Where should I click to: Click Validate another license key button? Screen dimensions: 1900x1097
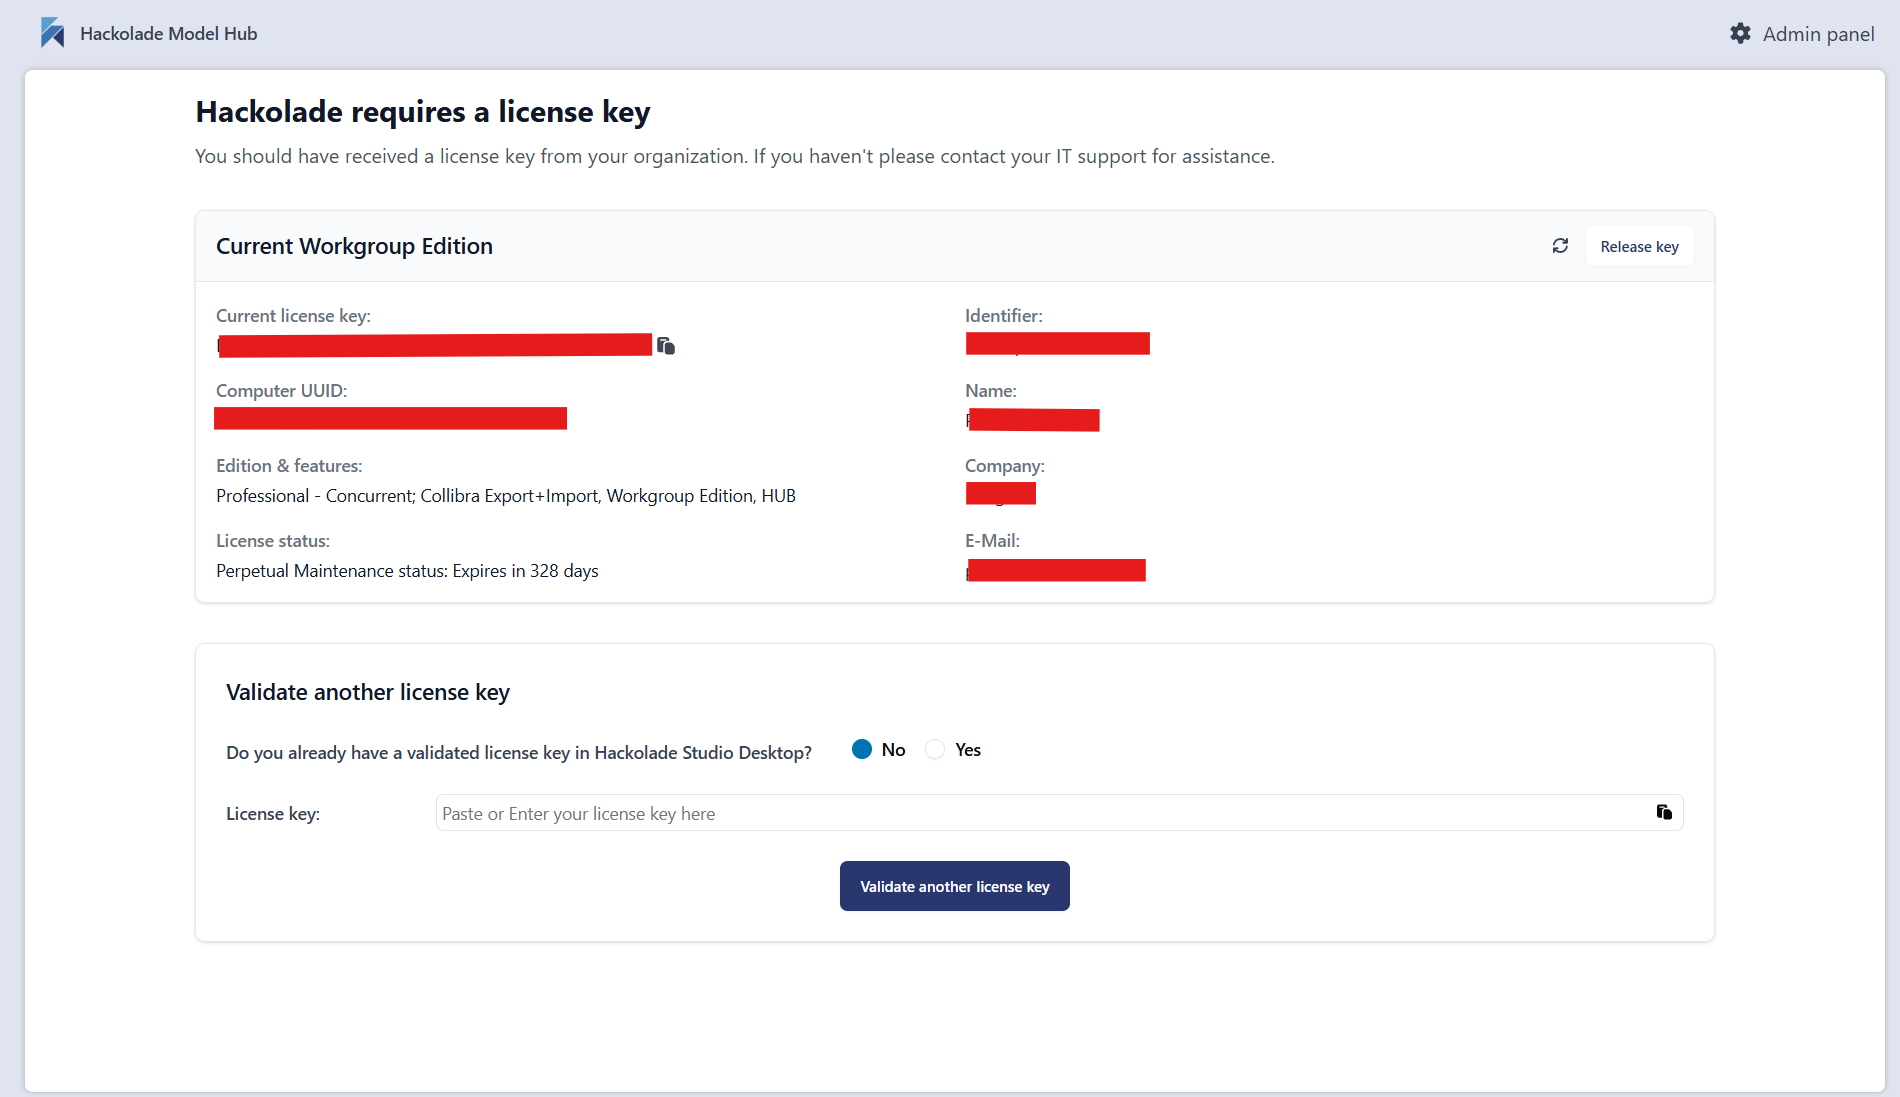[955, 886]
